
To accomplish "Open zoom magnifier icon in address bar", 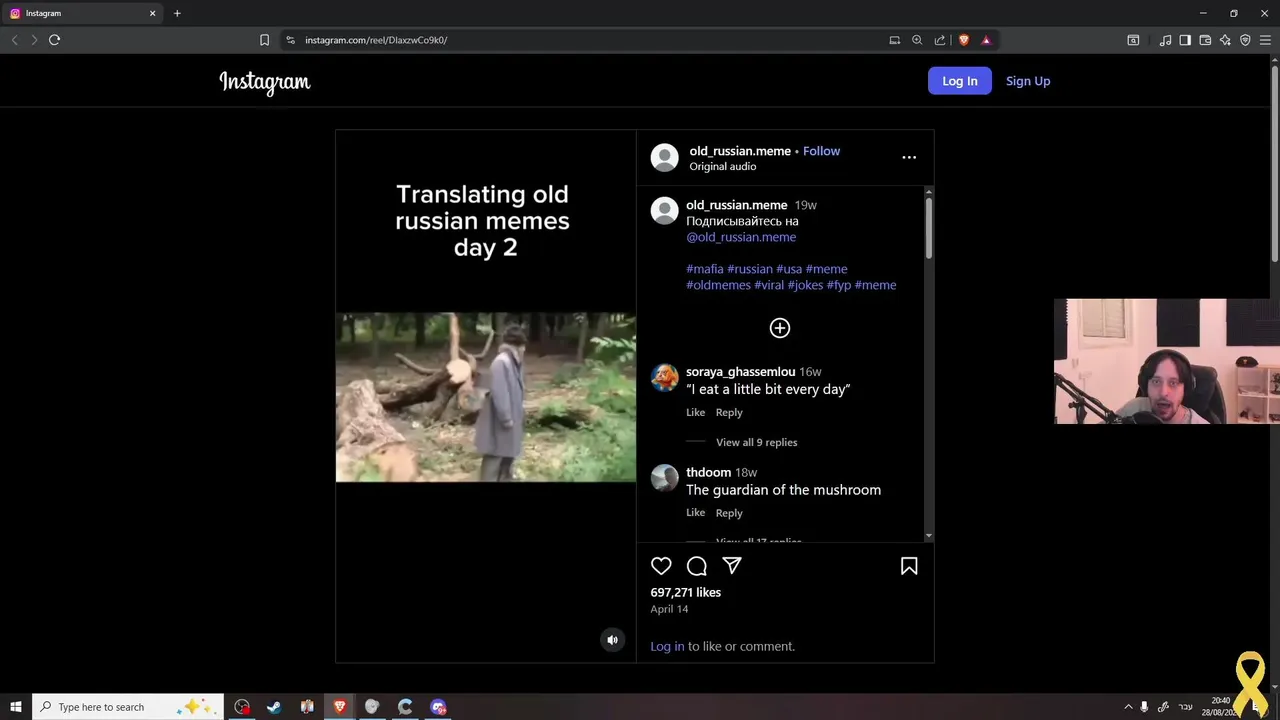I will pyautogui.click(x=917, y=40).
